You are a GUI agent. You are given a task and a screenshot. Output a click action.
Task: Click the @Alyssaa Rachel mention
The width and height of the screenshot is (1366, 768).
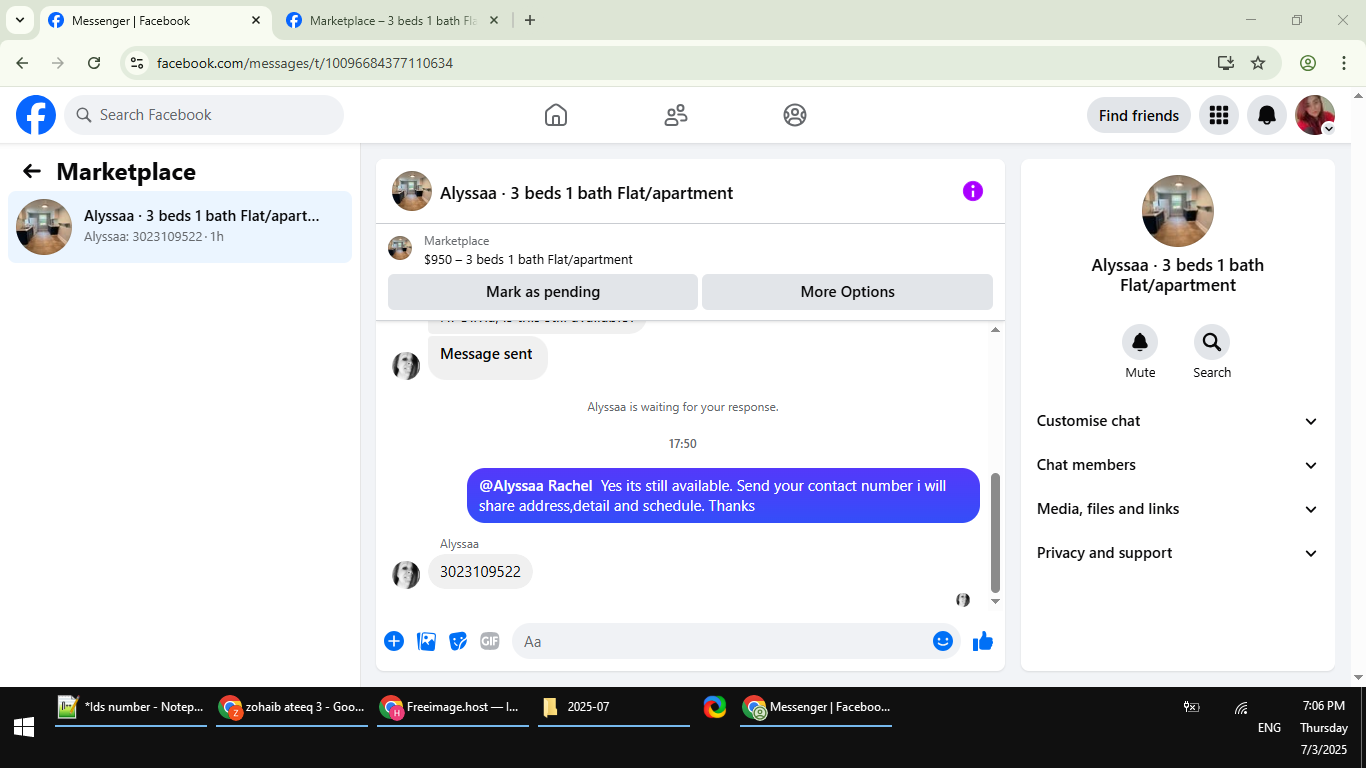click(x=536, y=486)
